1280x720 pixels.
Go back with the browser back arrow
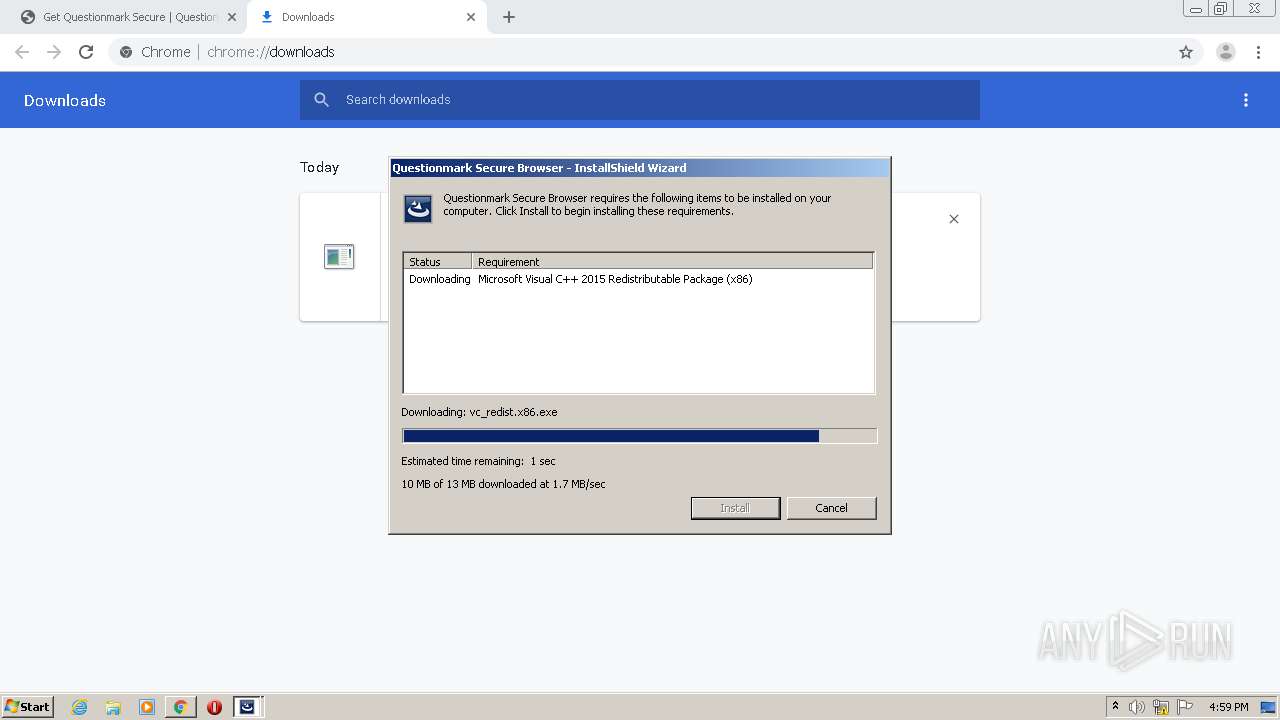click(22, 52)
